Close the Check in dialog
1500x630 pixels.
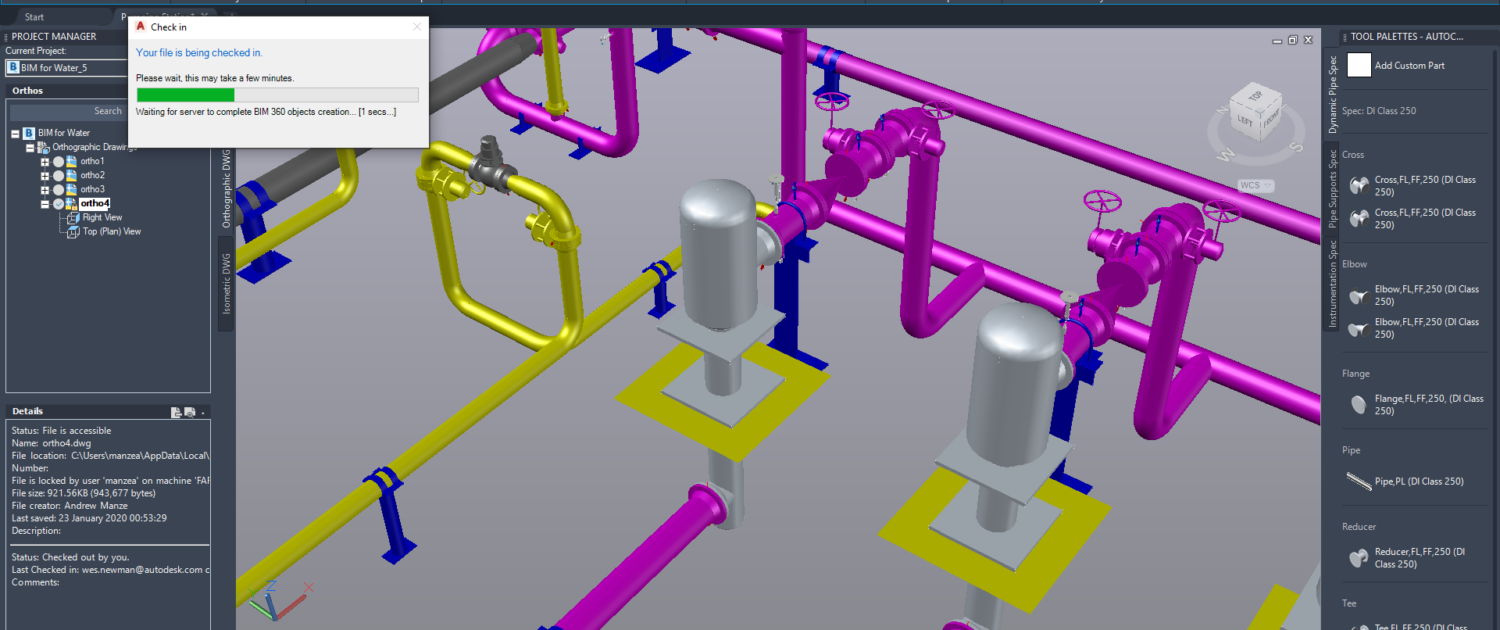click(x=418, y=27)
